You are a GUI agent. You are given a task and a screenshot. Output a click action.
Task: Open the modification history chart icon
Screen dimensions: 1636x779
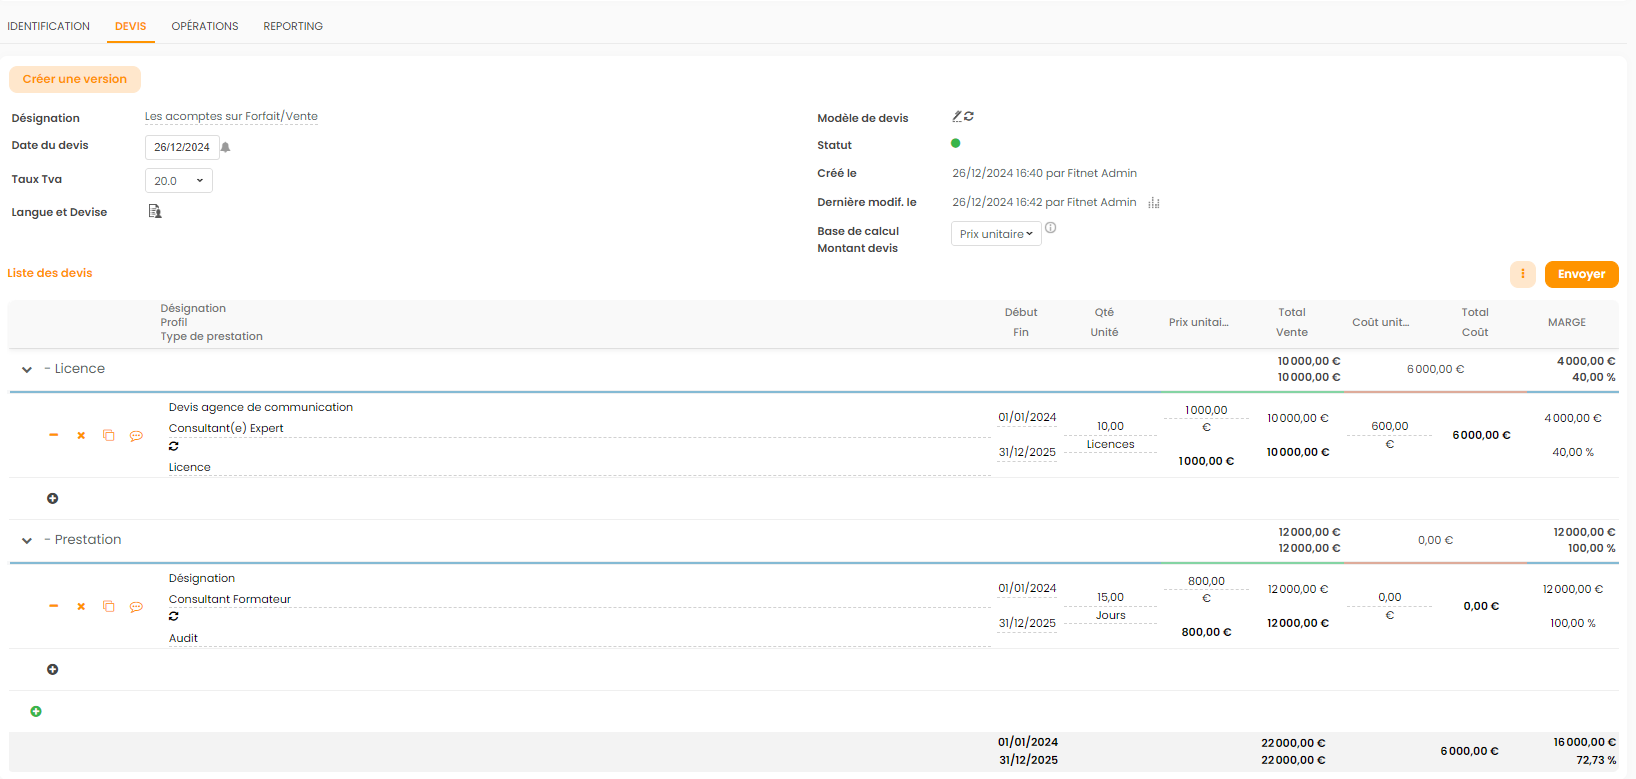(1154, 203)
